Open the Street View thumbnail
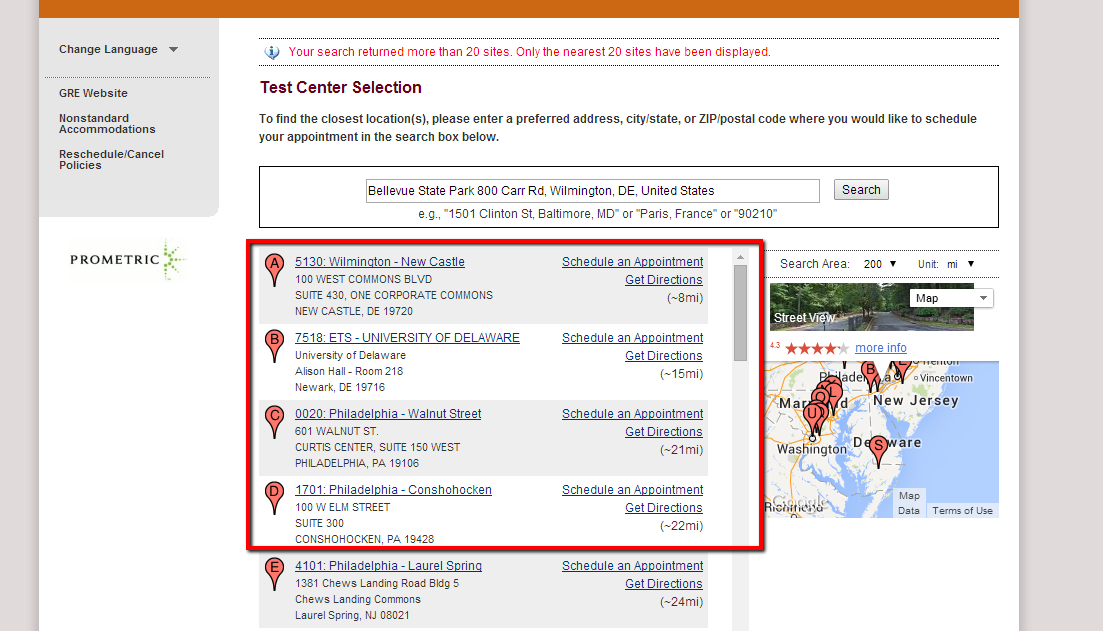This screenshot has width=1103, height=631. coord(872,307)
